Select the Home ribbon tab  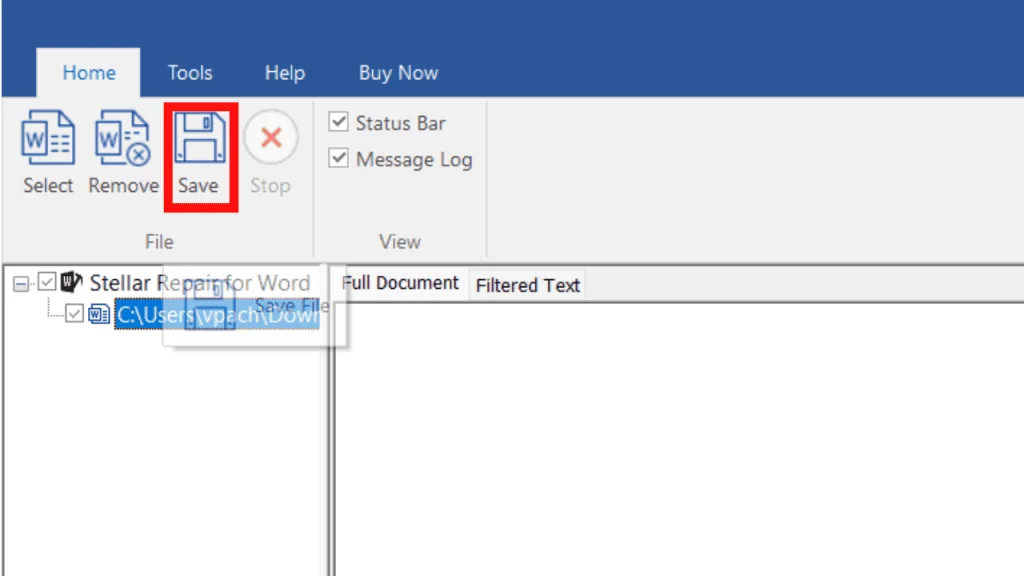pyautogui.click(x=89, y=72)
